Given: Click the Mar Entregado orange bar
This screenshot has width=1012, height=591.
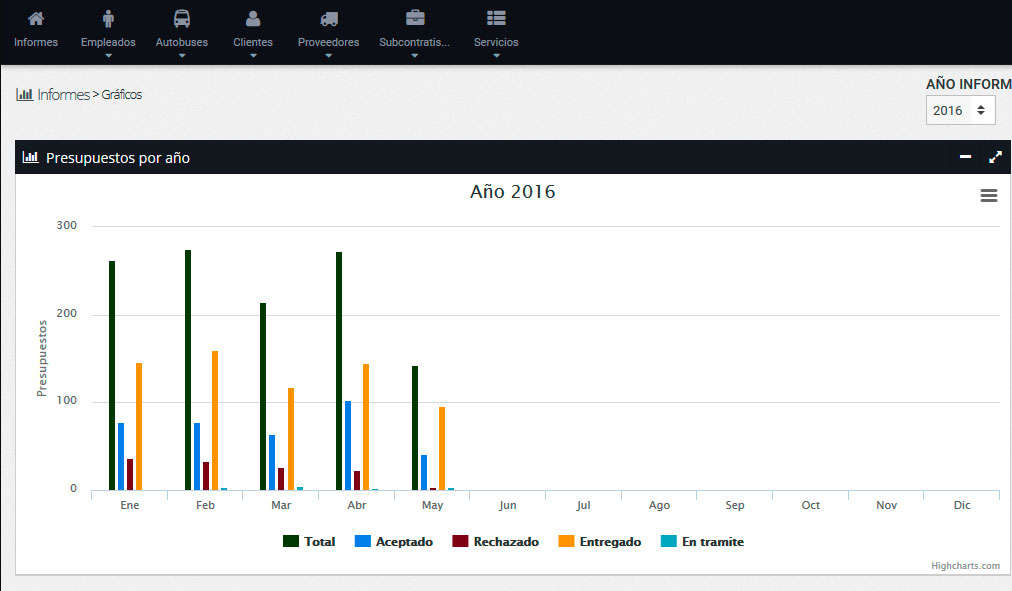Looking at the screenshot, I should click(291, 439).
